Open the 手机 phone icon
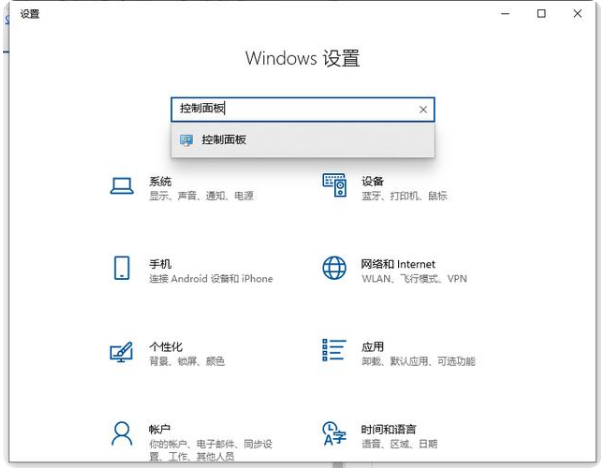 (x=122, y=268)
